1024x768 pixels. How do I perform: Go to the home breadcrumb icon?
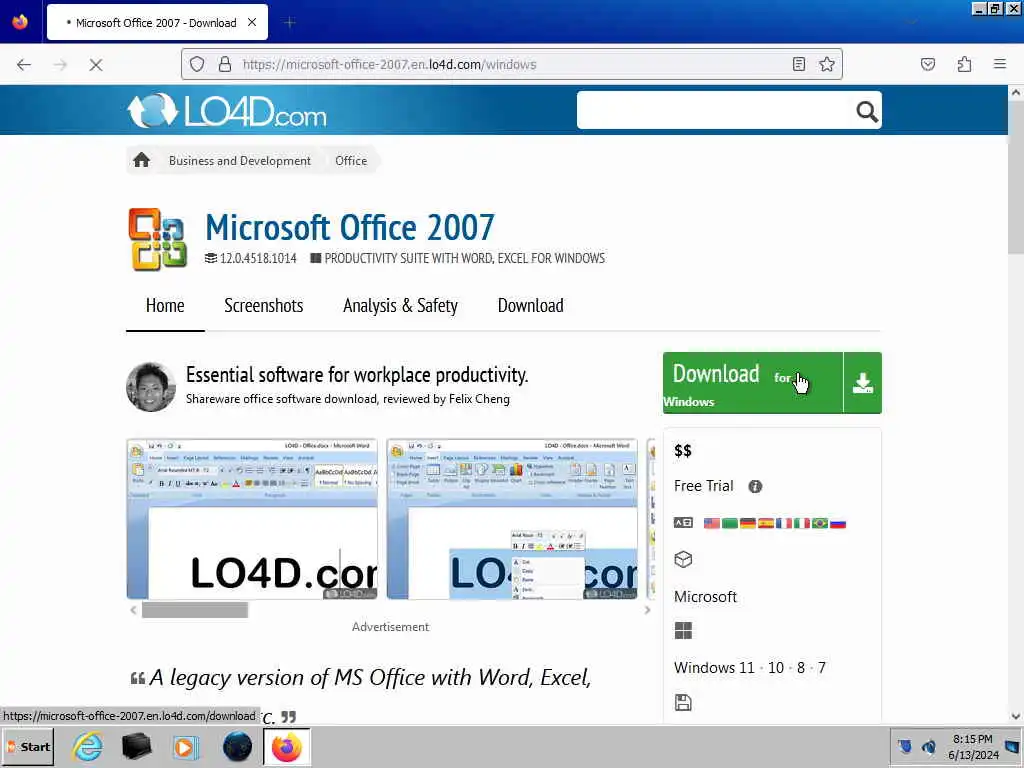pyautogui.click(x=142, y=160)
